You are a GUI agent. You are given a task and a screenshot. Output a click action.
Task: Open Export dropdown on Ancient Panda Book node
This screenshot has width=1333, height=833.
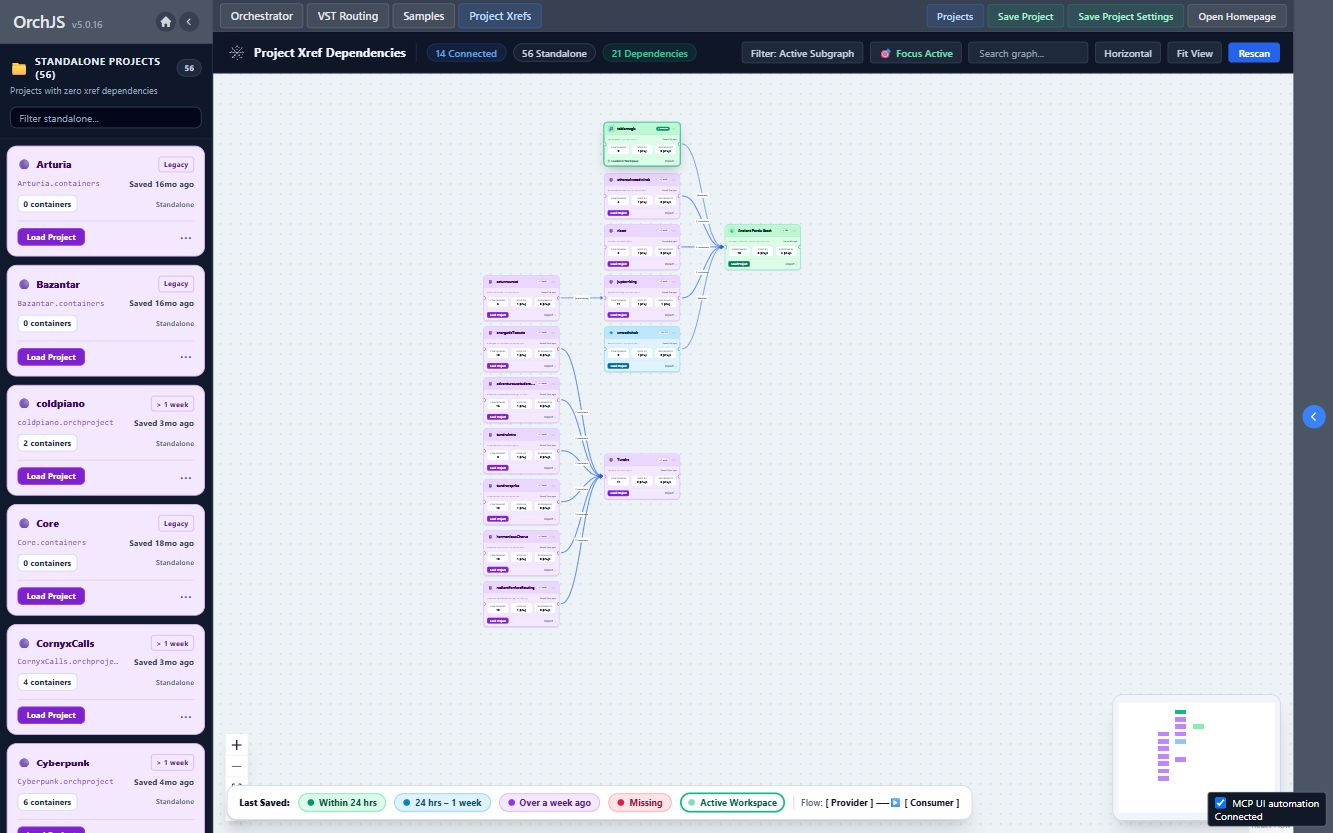pos(790,264)
